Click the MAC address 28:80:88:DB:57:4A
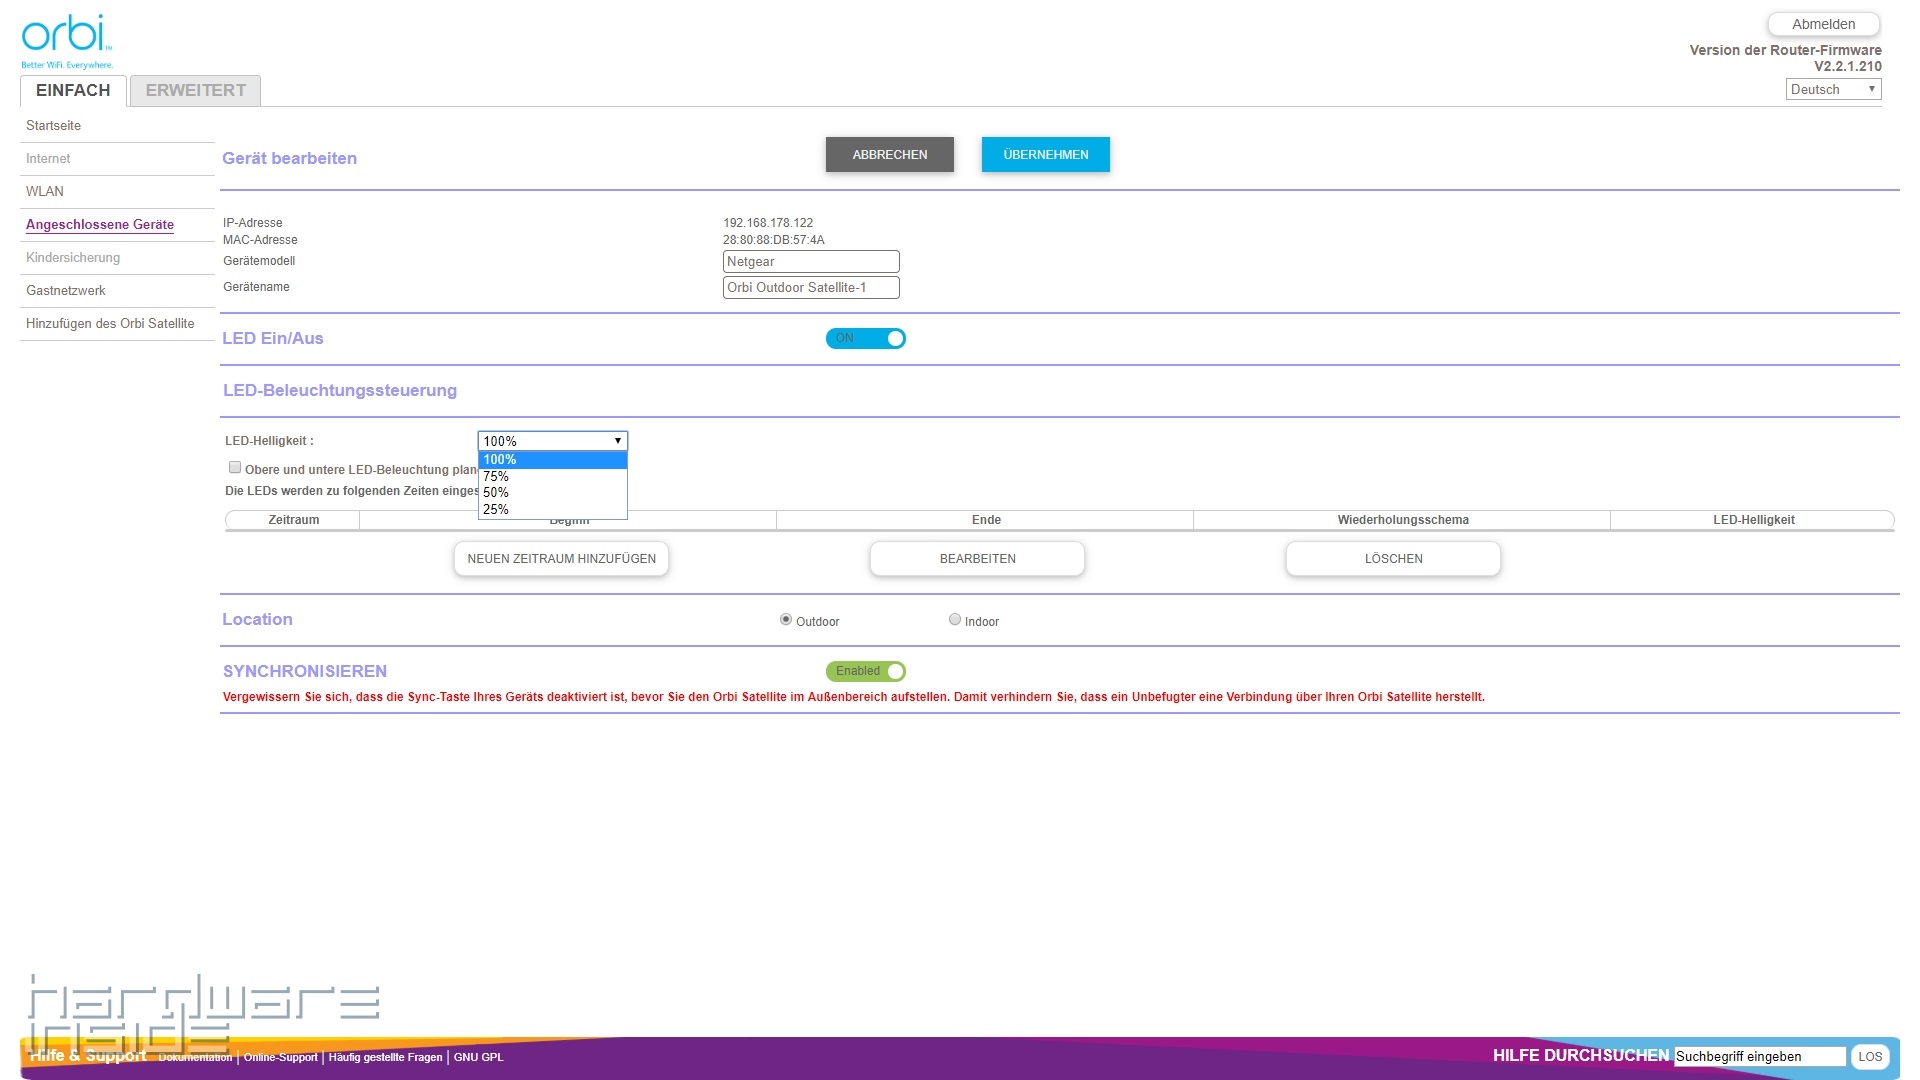Viewport: 1920px width, 1080px height. click(x=774, y=240)
